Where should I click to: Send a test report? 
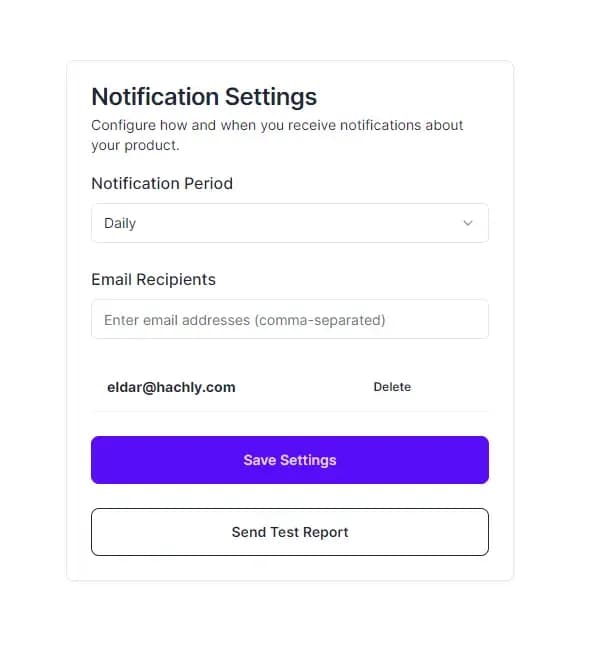point(290,532)
